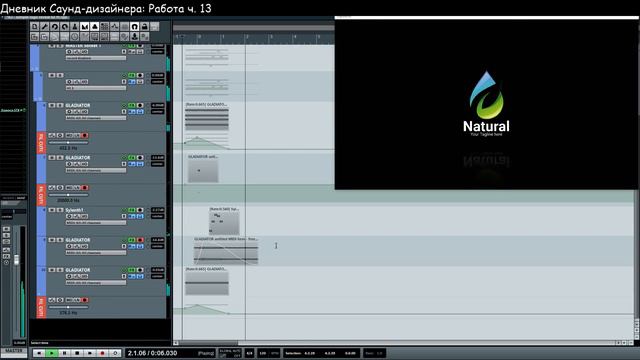The image size is (640, 360).
Task: Click the Sylenth1 track pan readout
Action: [x=158, y=216]
